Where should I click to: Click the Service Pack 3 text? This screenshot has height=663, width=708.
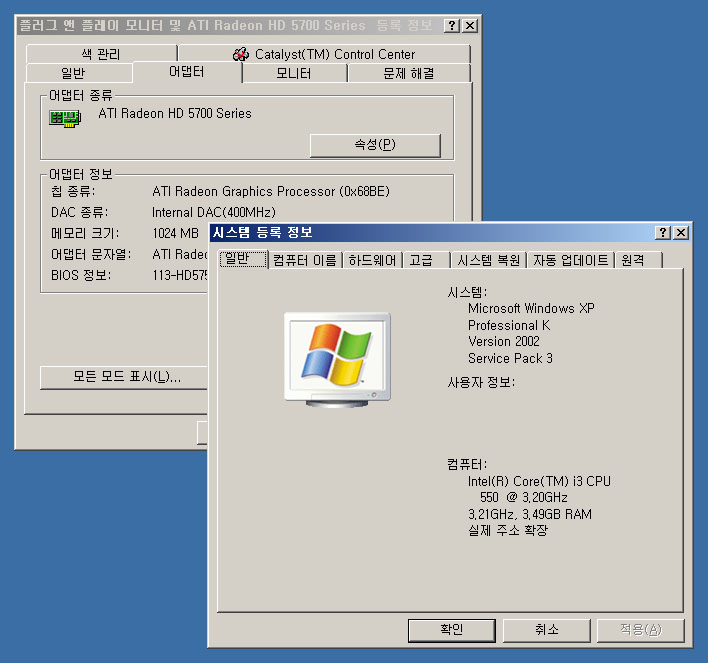coord(510,358)
